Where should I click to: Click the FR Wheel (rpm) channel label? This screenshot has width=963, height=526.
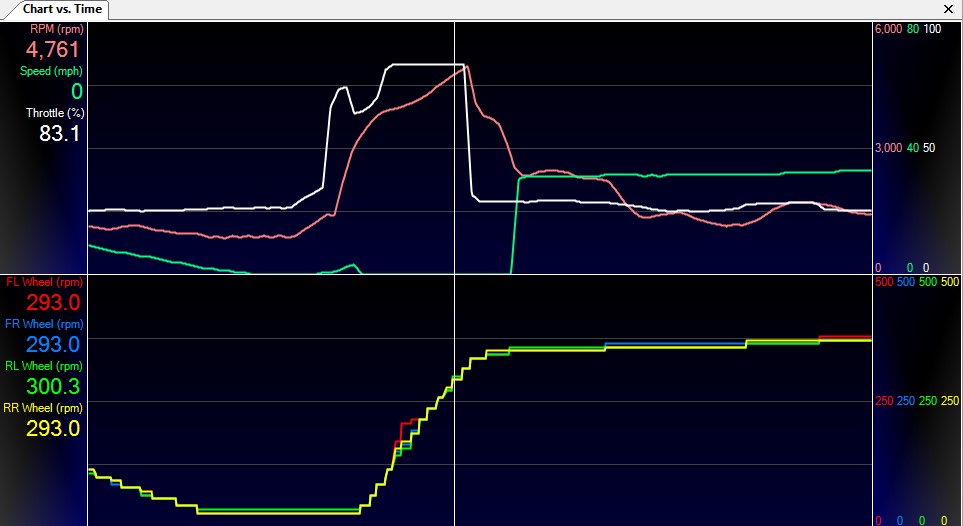tap(43, 324)
